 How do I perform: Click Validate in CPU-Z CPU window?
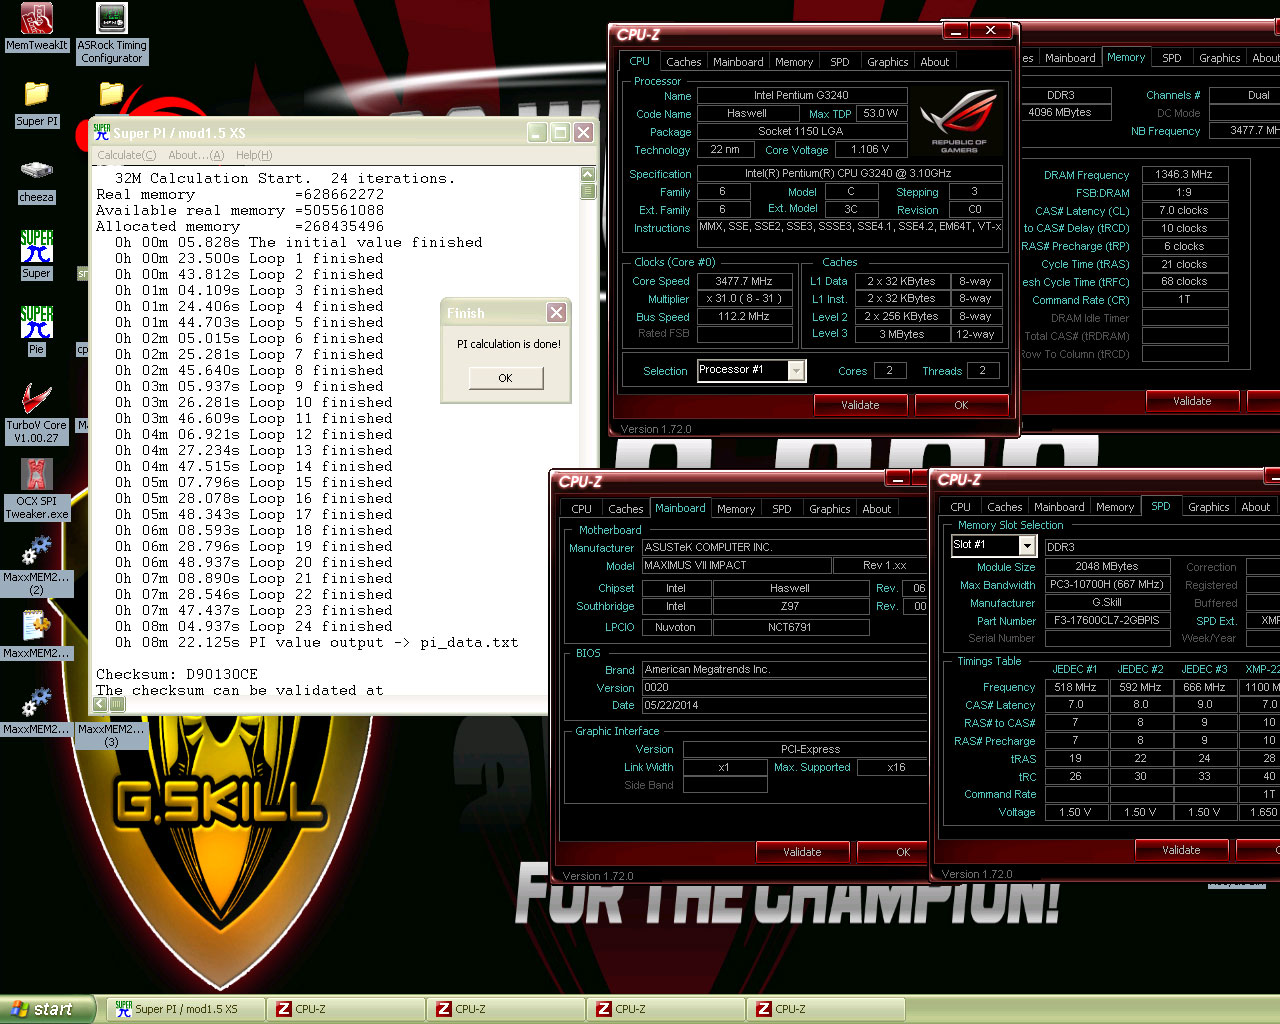point(860,405)
